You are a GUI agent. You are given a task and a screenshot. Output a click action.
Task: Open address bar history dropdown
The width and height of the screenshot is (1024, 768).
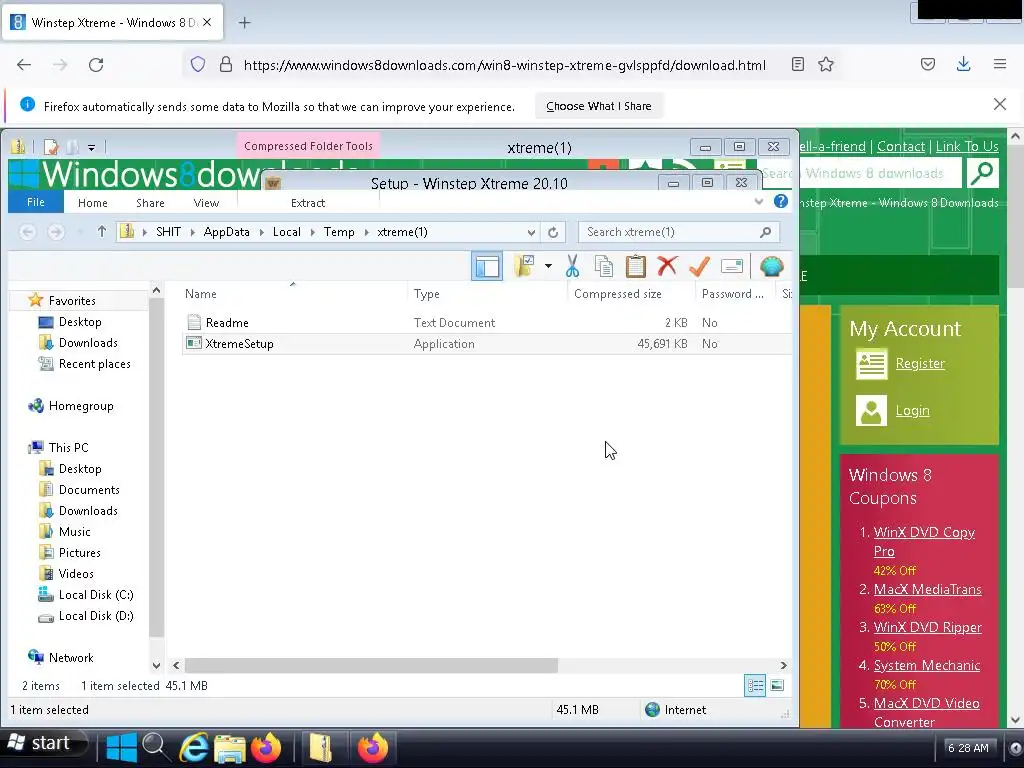tap(531, 232)
